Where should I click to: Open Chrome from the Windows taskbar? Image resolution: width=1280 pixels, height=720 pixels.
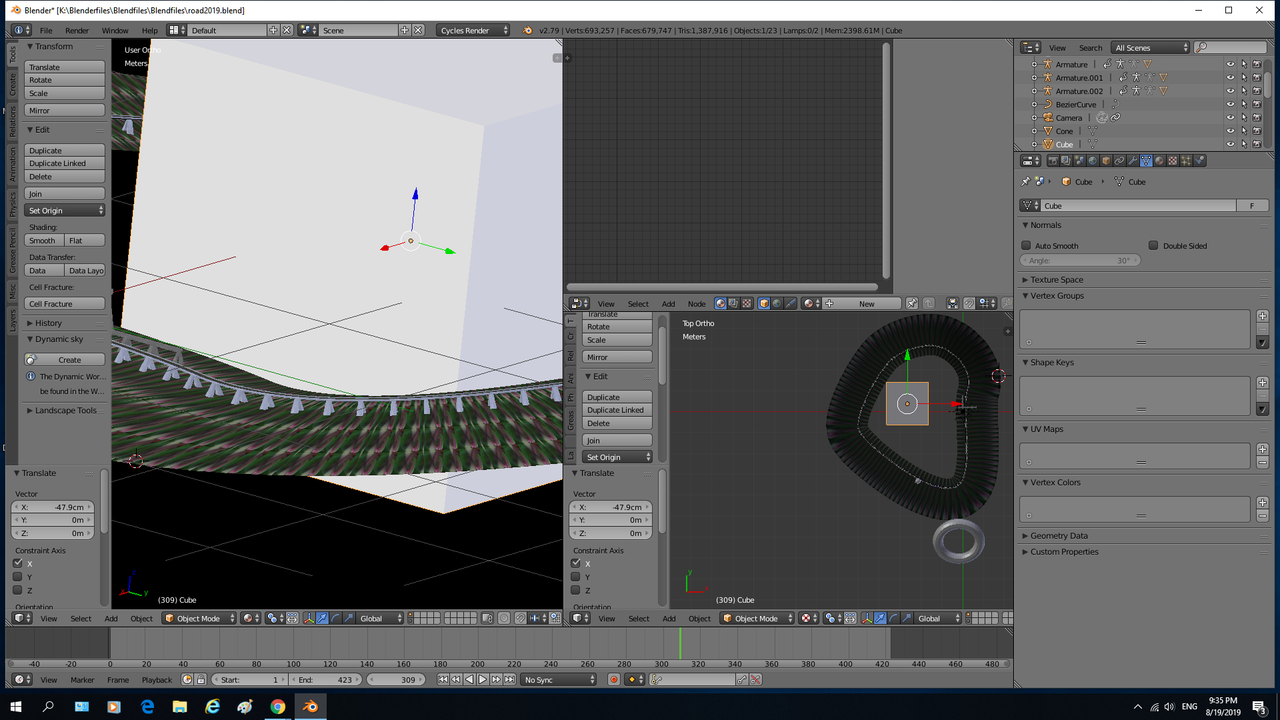[278, 706]
